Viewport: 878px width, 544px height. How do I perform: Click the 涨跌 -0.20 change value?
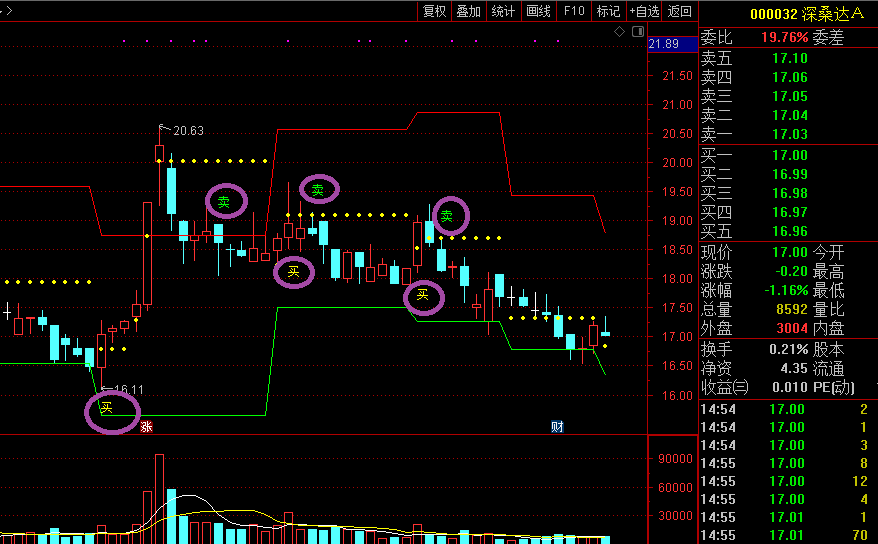click(x=791, y=271)
